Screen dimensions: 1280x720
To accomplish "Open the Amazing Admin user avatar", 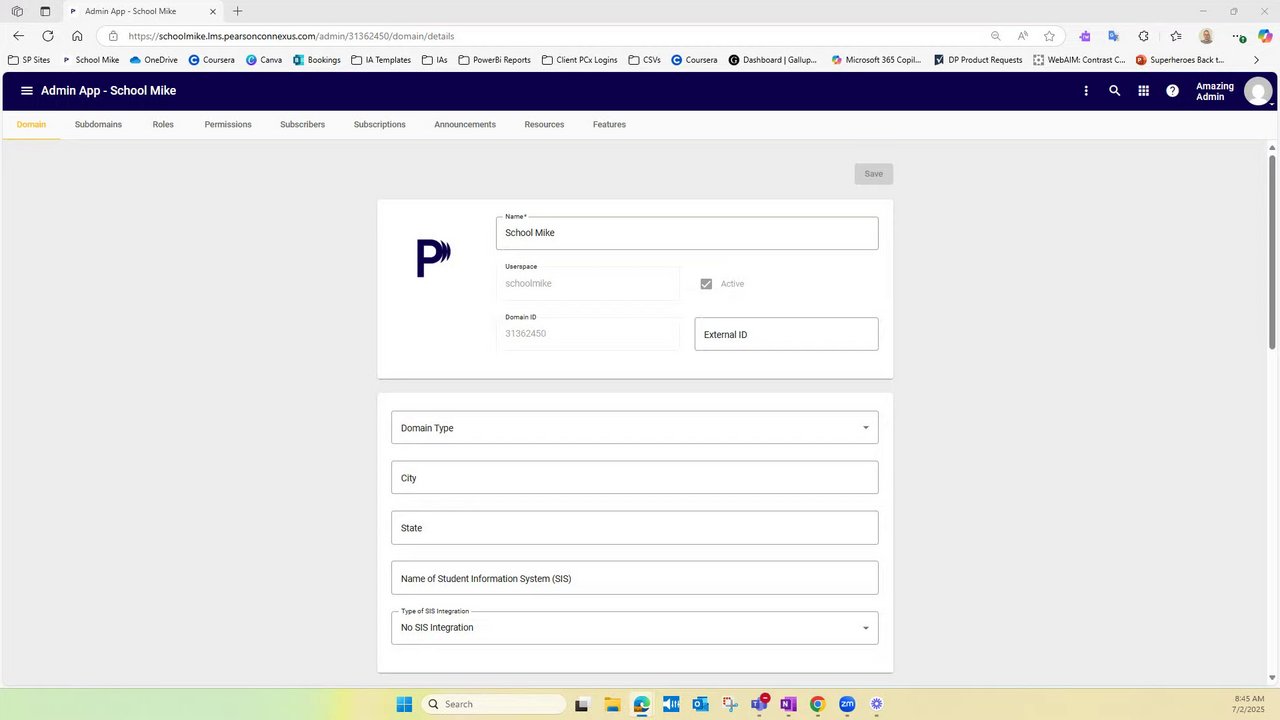I will click(1257, 92).
